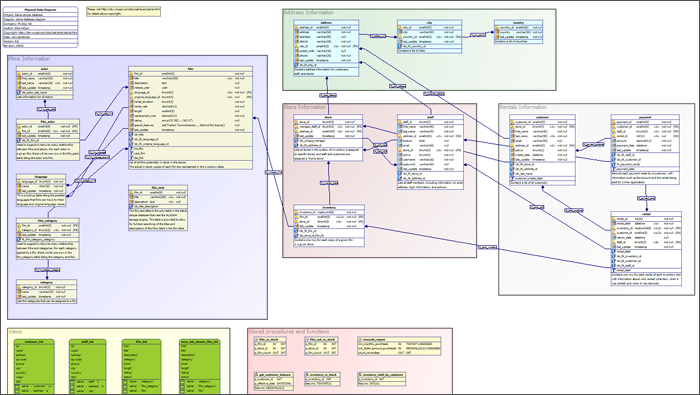Click relationship label between film_actor and actor

point(46,109)
